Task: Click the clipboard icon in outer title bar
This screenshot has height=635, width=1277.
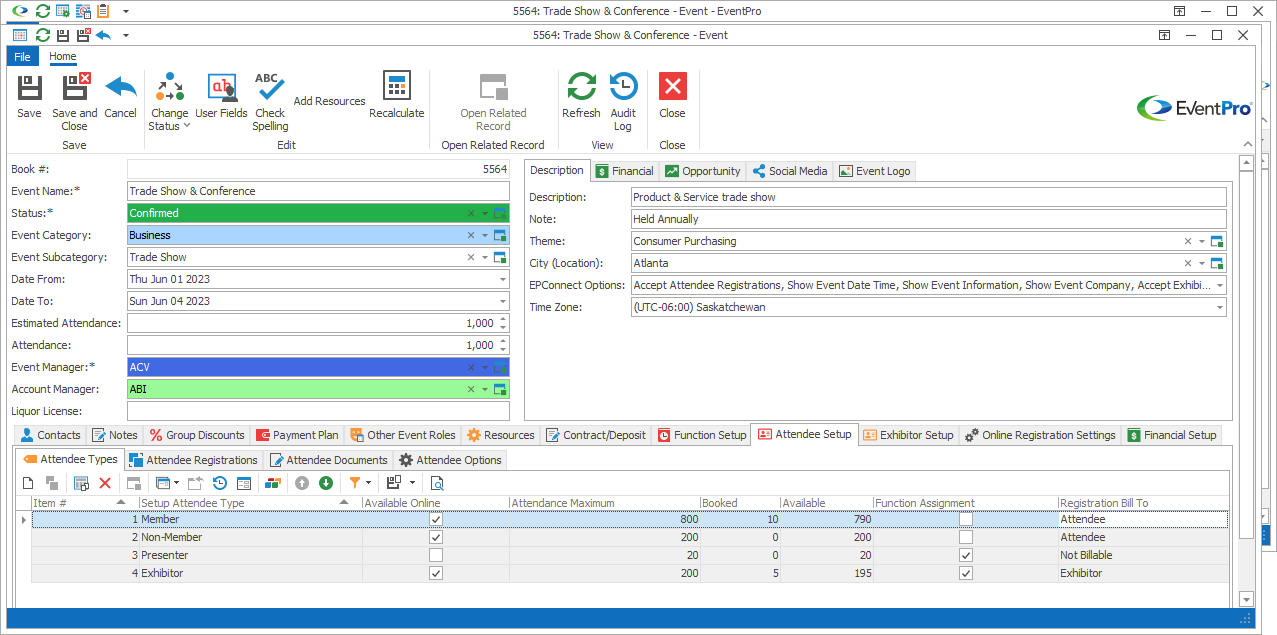Action: point(103,11)
